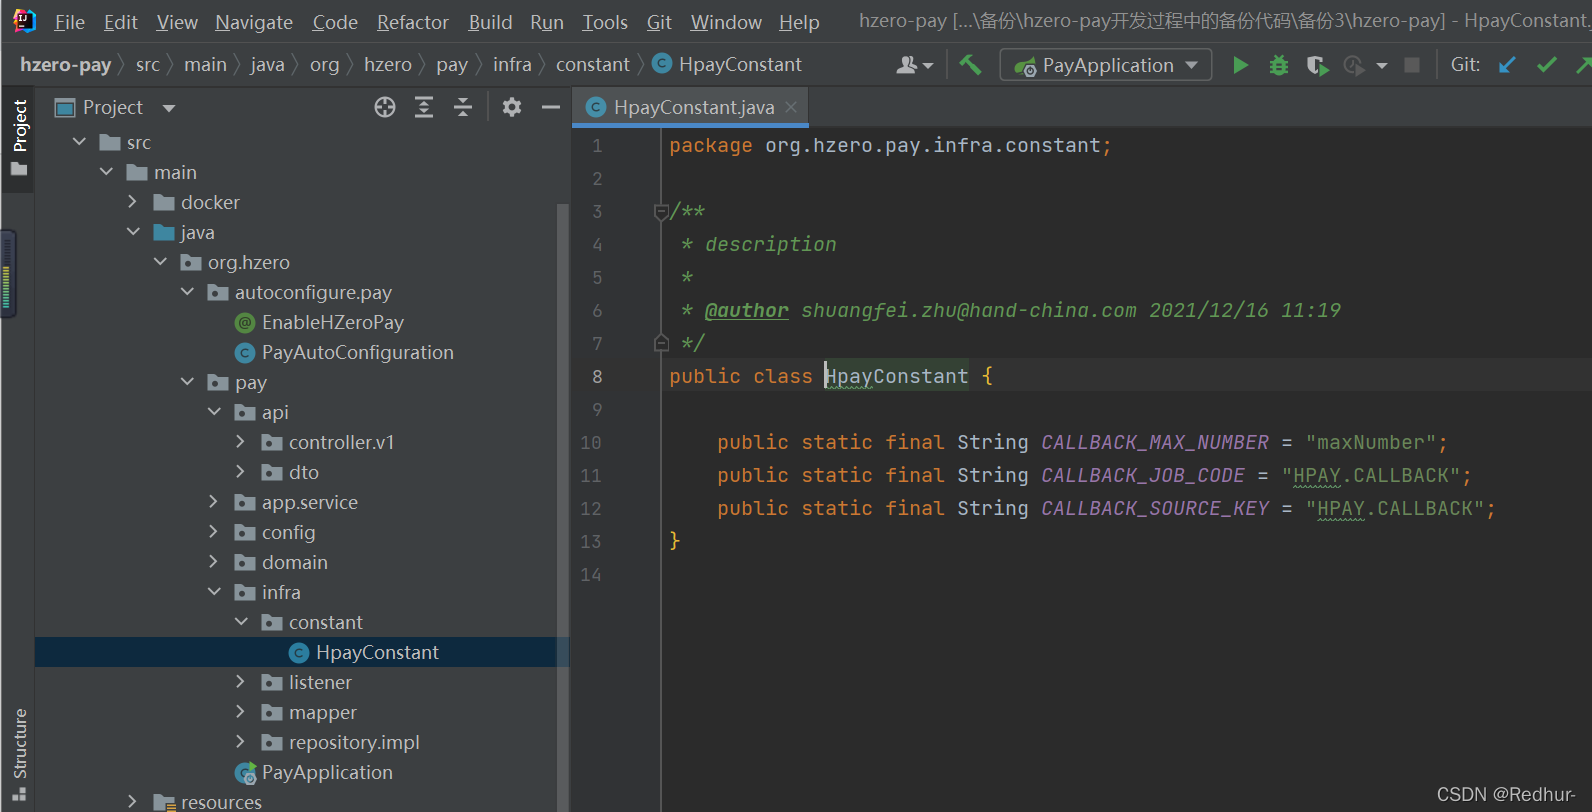Image resolution: width=1592 pixels, height=812 pixels.
Task: Click HpayConstant breadcrumb in navigation bar
Action: [x=740, y=65]
